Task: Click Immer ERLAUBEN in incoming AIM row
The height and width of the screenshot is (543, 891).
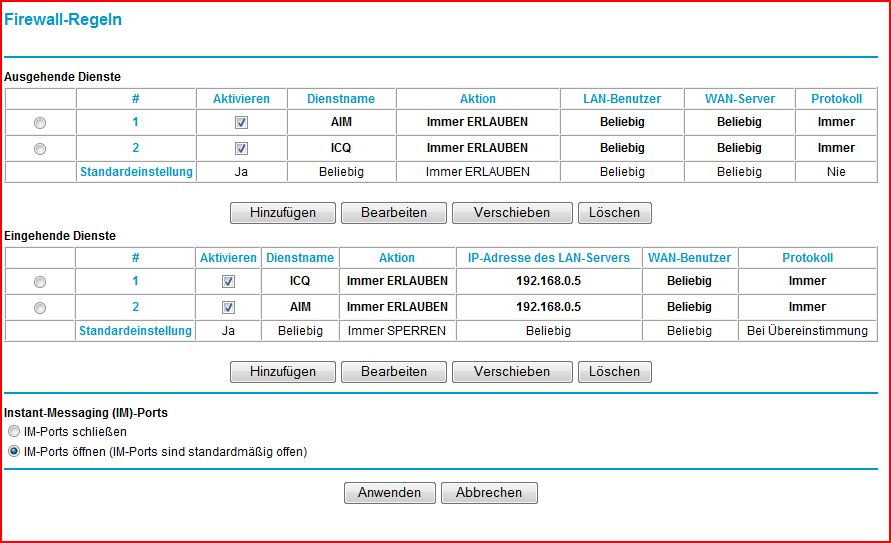Action: click(x=397, y=307)
